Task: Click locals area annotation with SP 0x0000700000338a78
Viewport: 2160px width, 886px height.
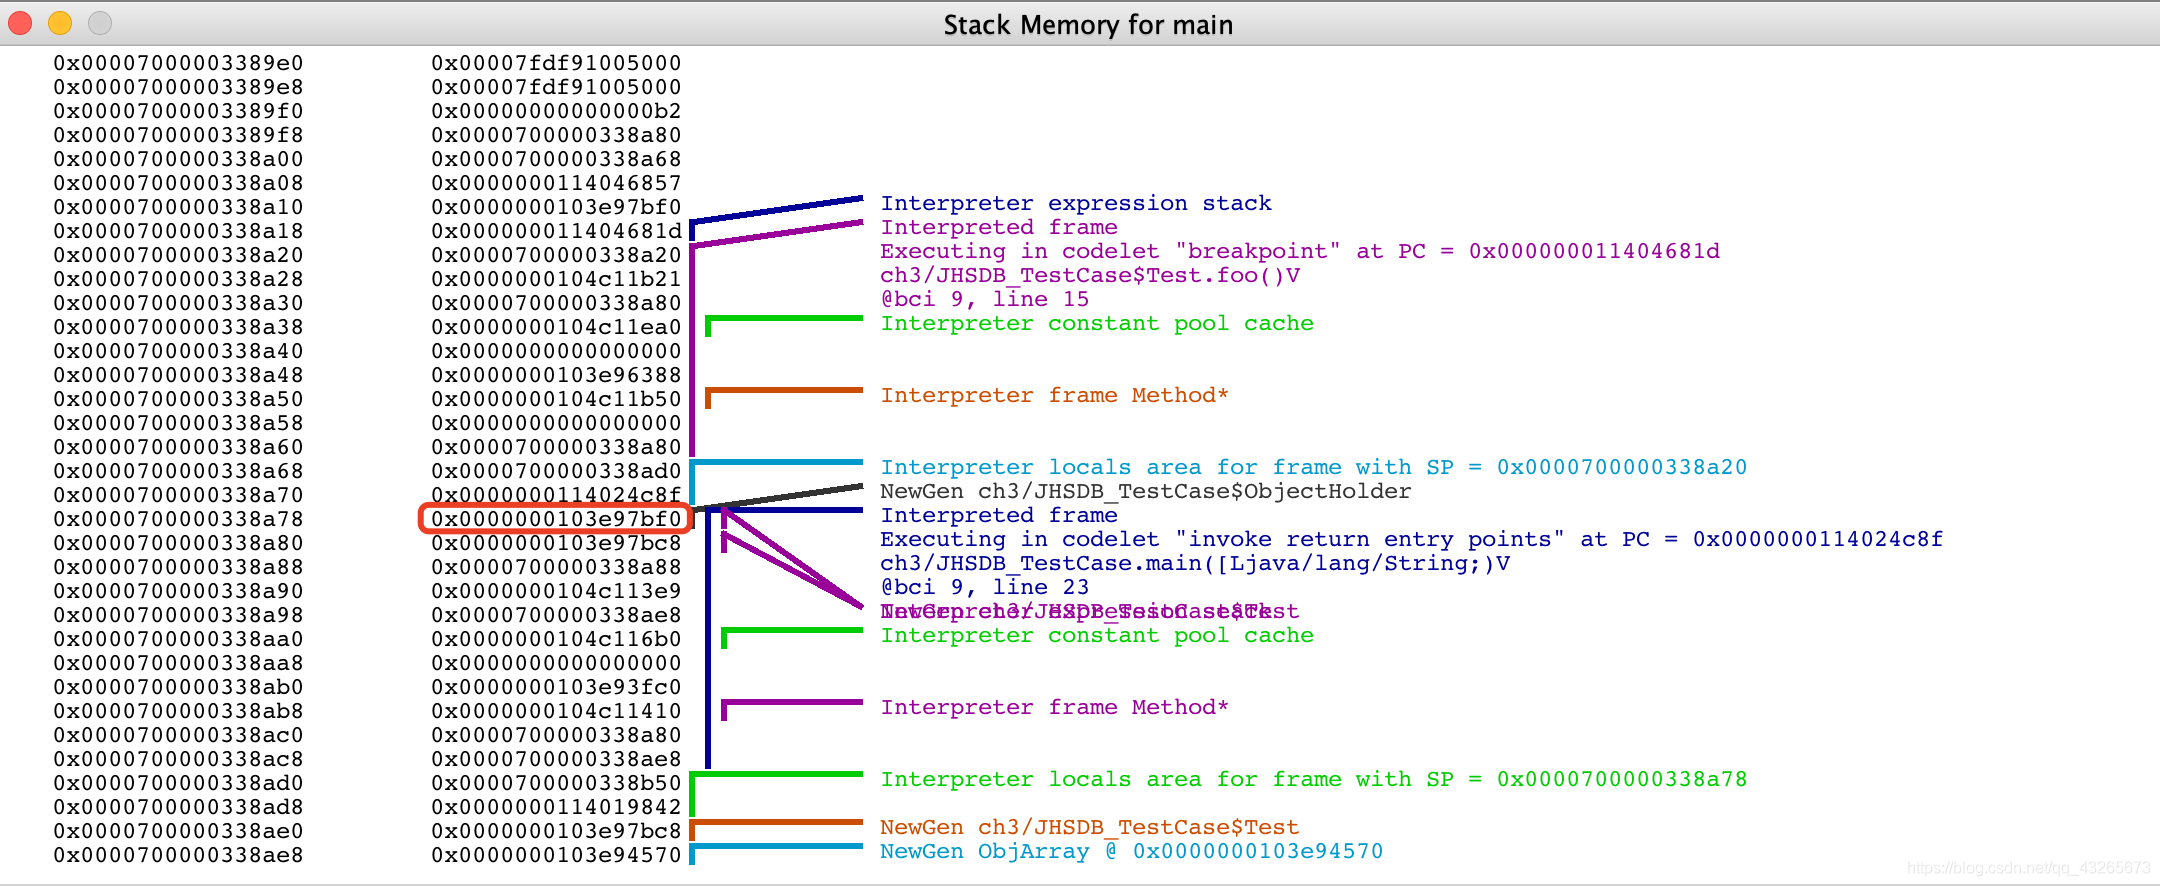Action: (x=1314, y=779)
